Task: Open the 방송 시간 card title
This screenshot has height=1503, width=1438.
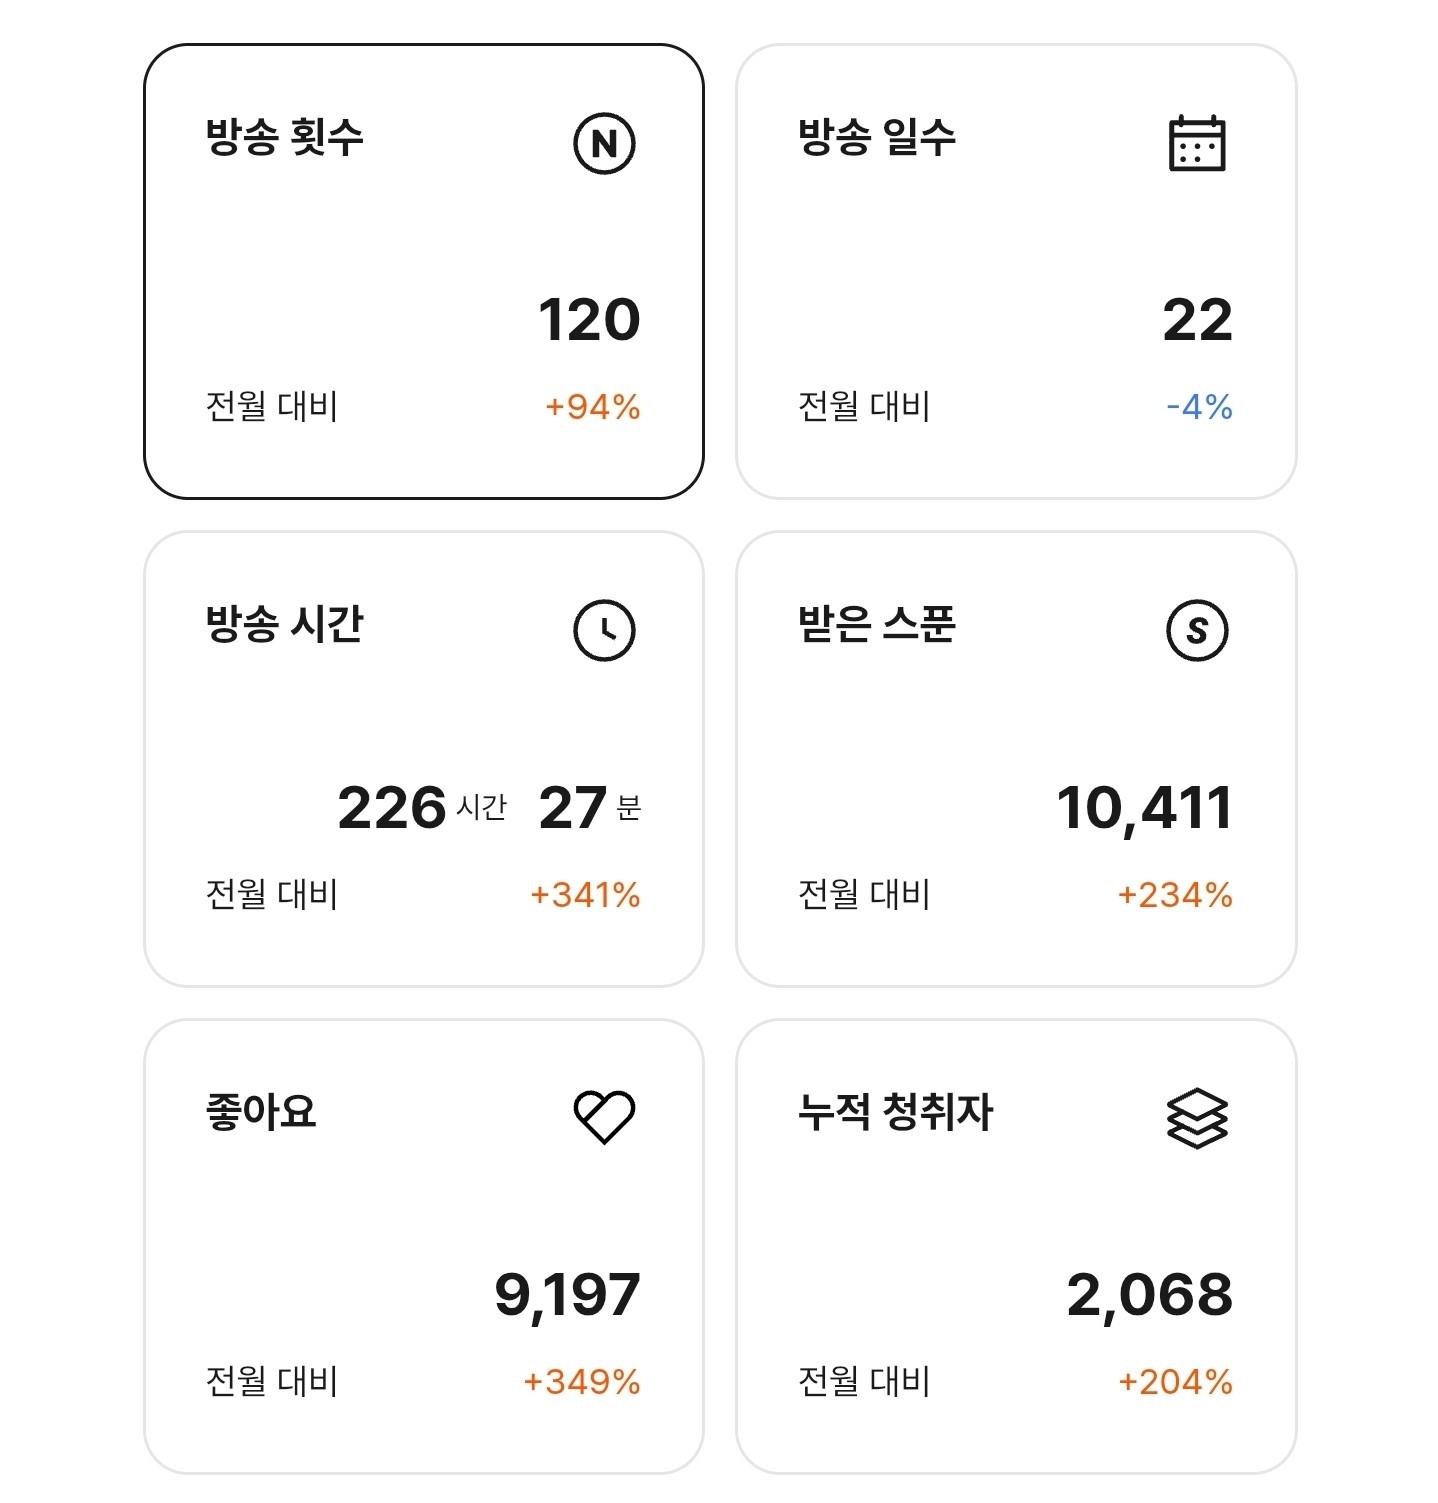Action: [x=284, y=624]
